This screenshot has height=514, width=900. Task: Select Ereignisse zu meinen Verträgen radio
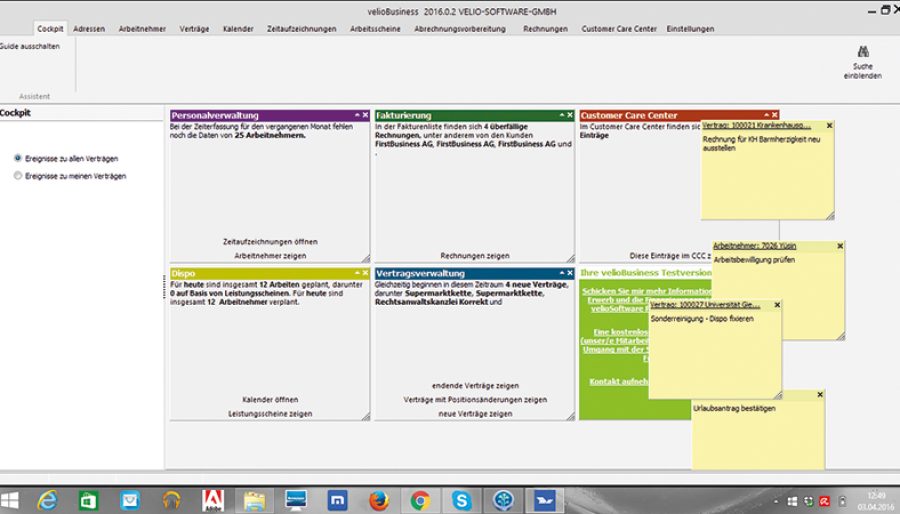click(18, 176)
